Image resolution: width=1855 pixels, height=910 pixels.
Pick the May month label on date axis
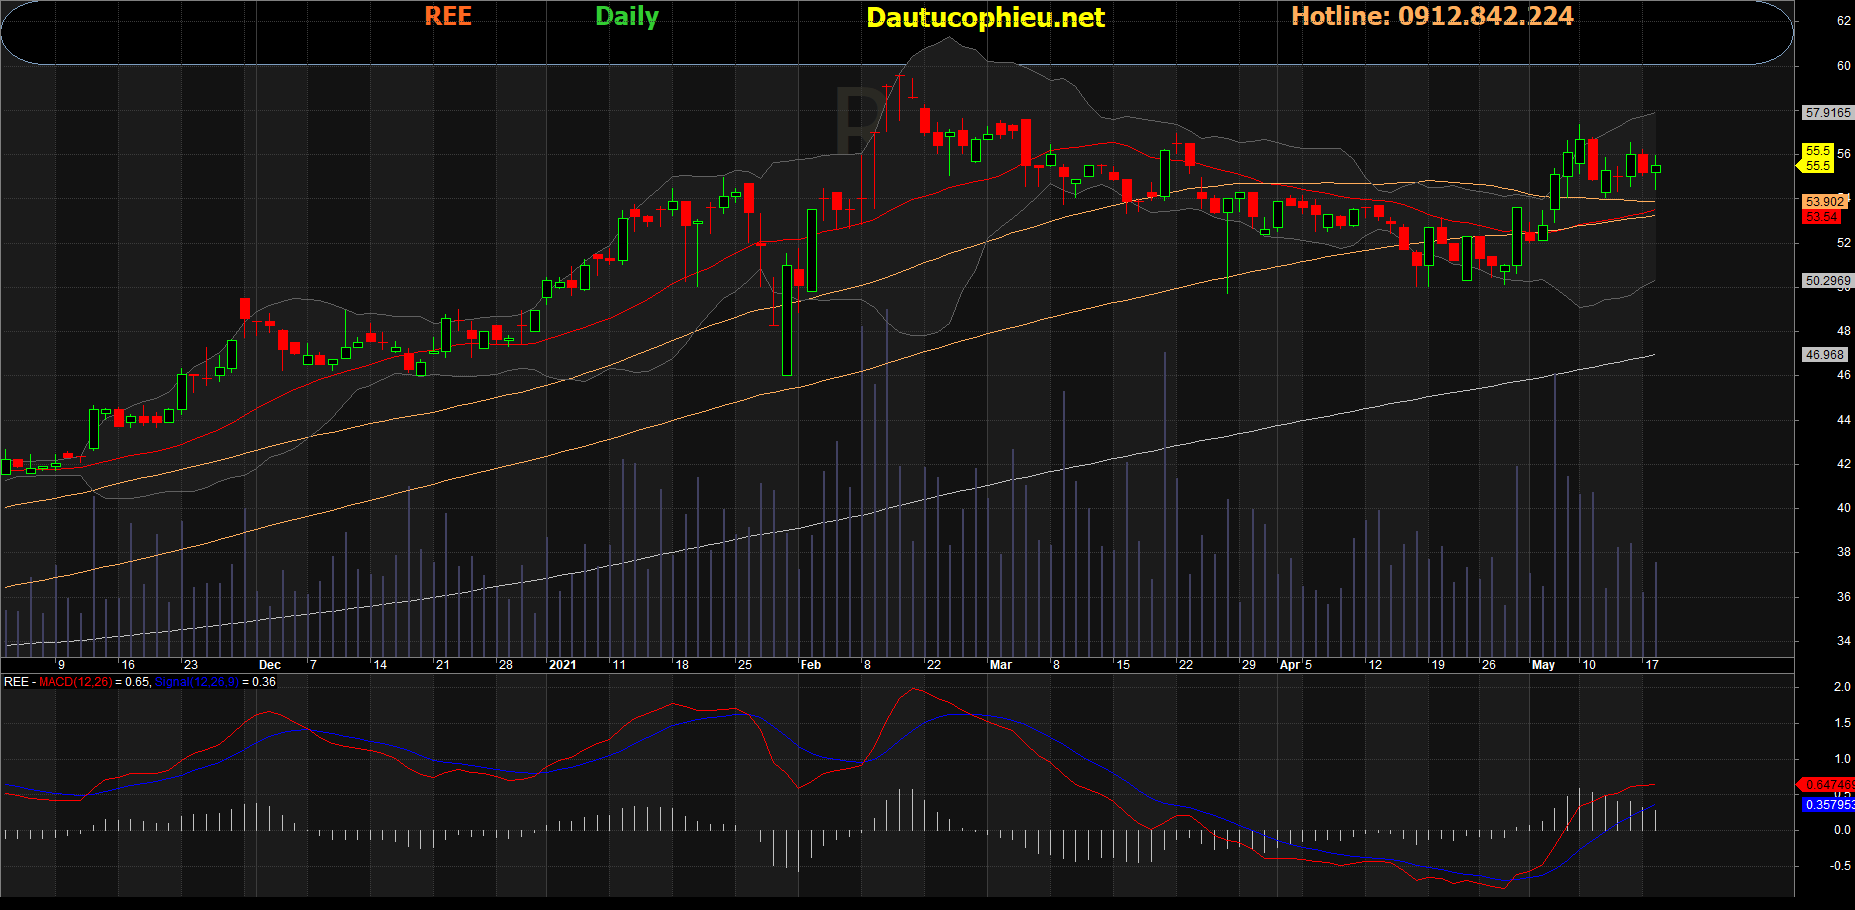[1544, 665]
